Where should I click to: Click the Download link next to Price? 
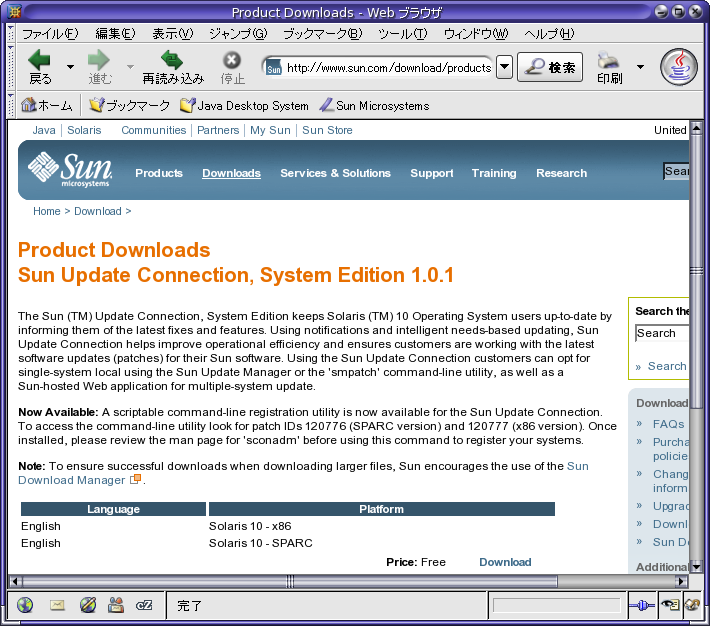coord(505,562)
